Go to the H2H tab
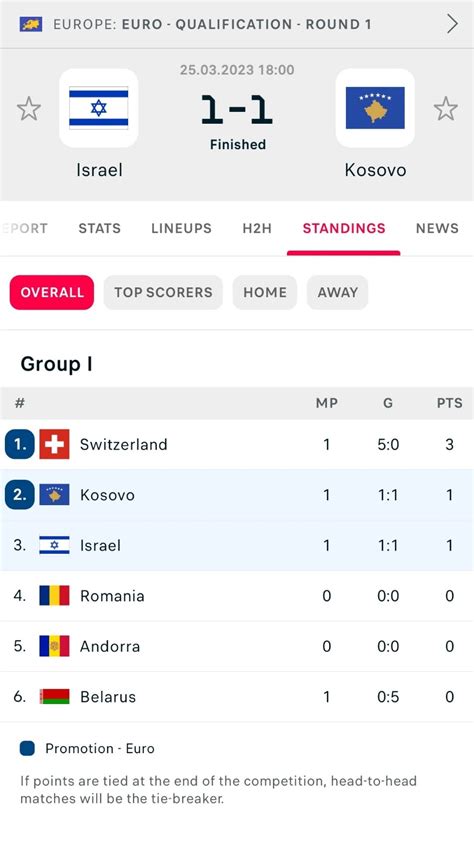 257,228
